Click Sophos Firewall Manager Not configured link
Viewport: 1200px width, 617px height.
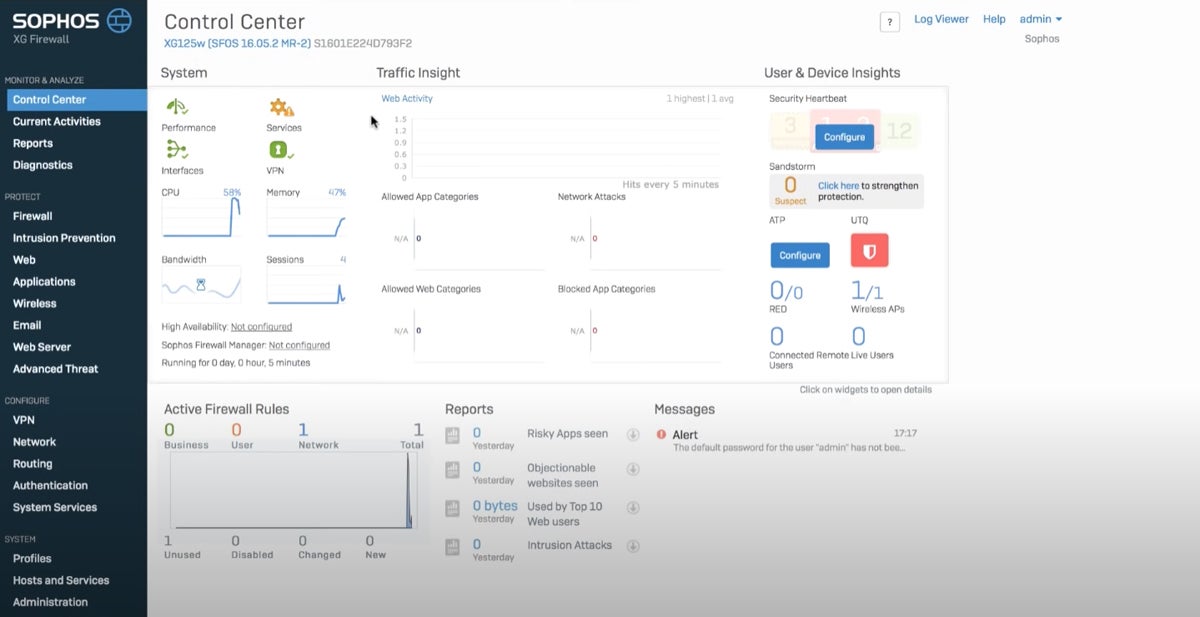pos(299,345)
